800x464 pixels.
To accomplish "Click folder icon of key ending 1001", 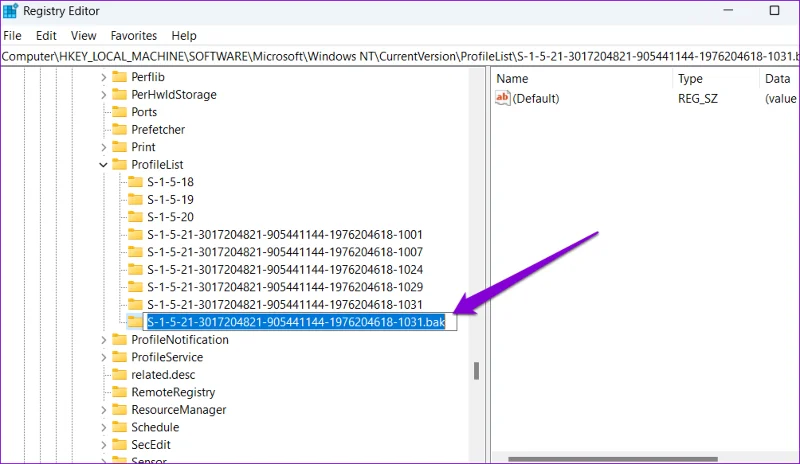I will (x=135, y=234).
